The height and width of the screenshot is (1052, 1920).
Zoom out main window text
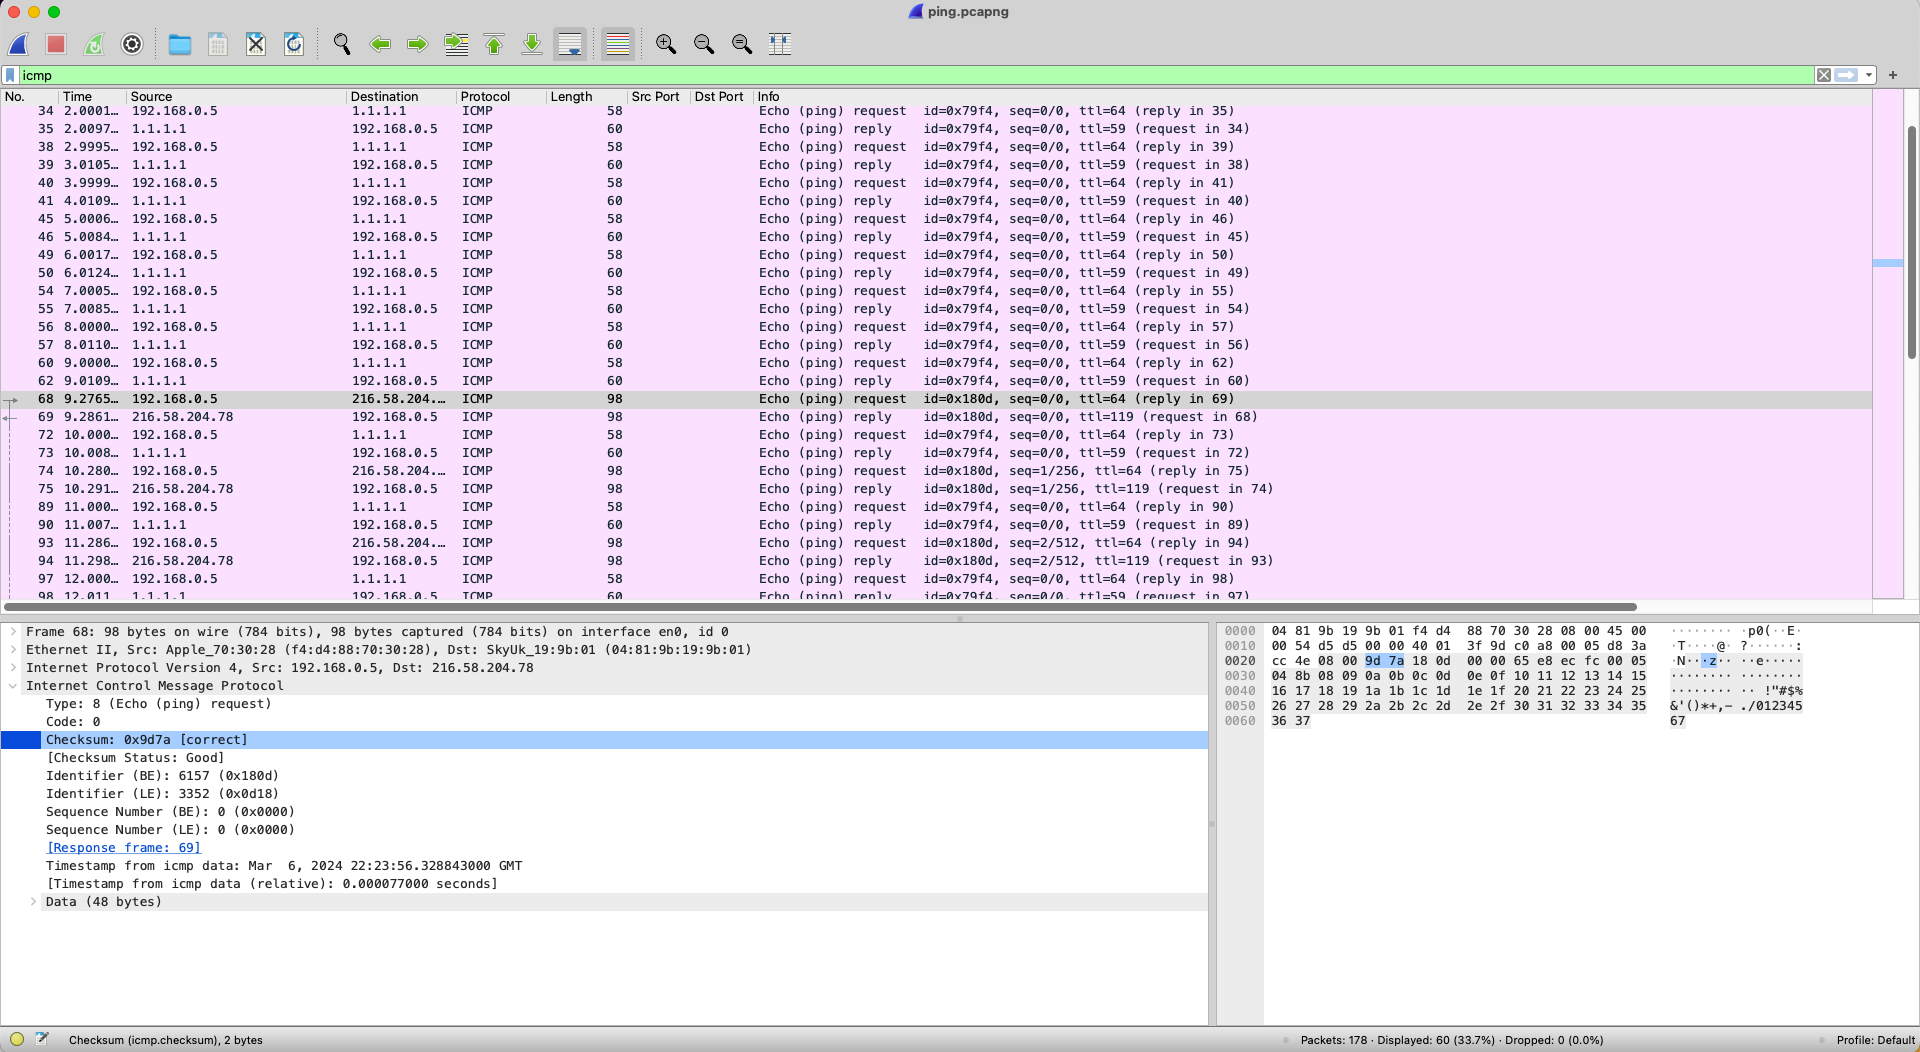pyautogui.click(x=704, y=44)
